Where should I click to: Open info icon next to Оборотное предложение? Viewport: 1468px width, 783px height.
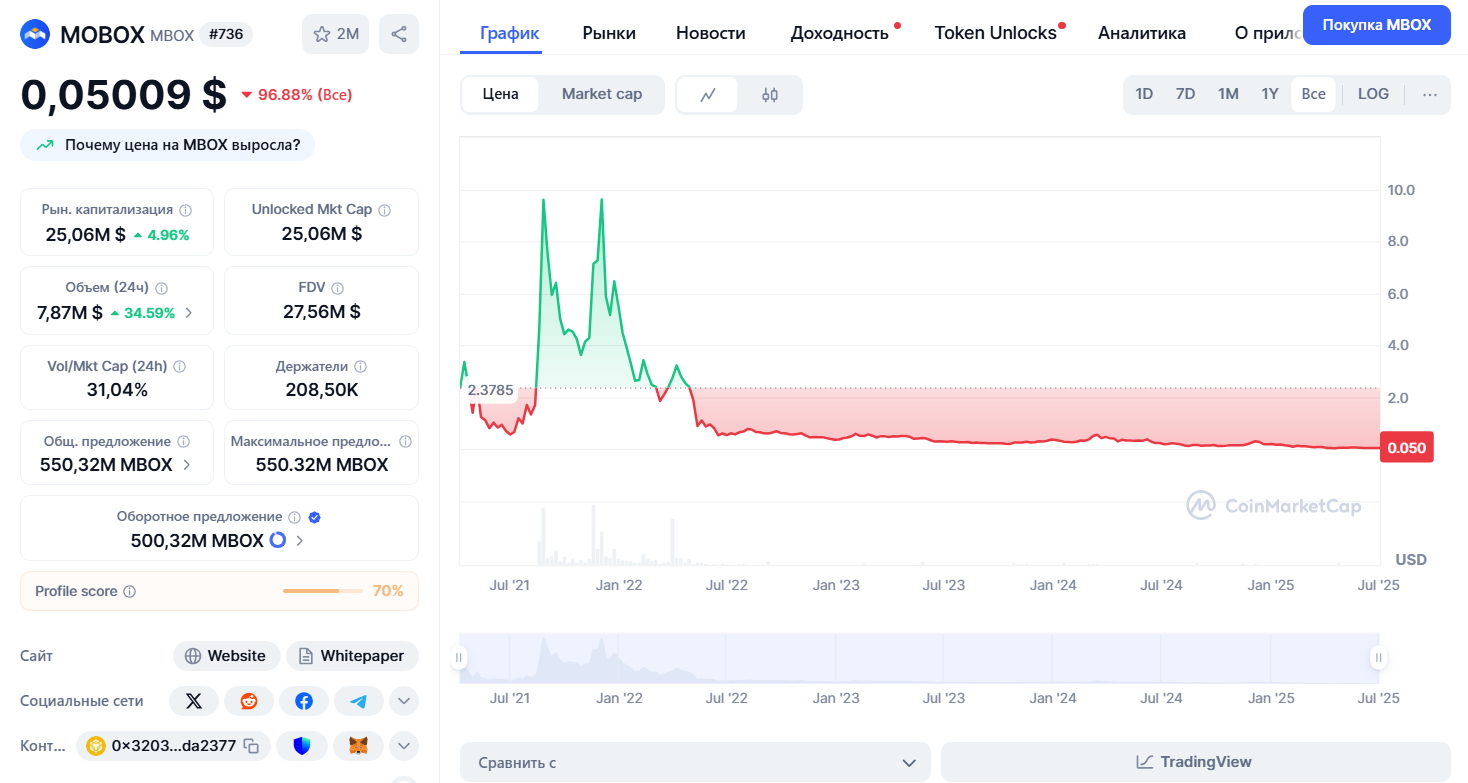pos(295,517)
